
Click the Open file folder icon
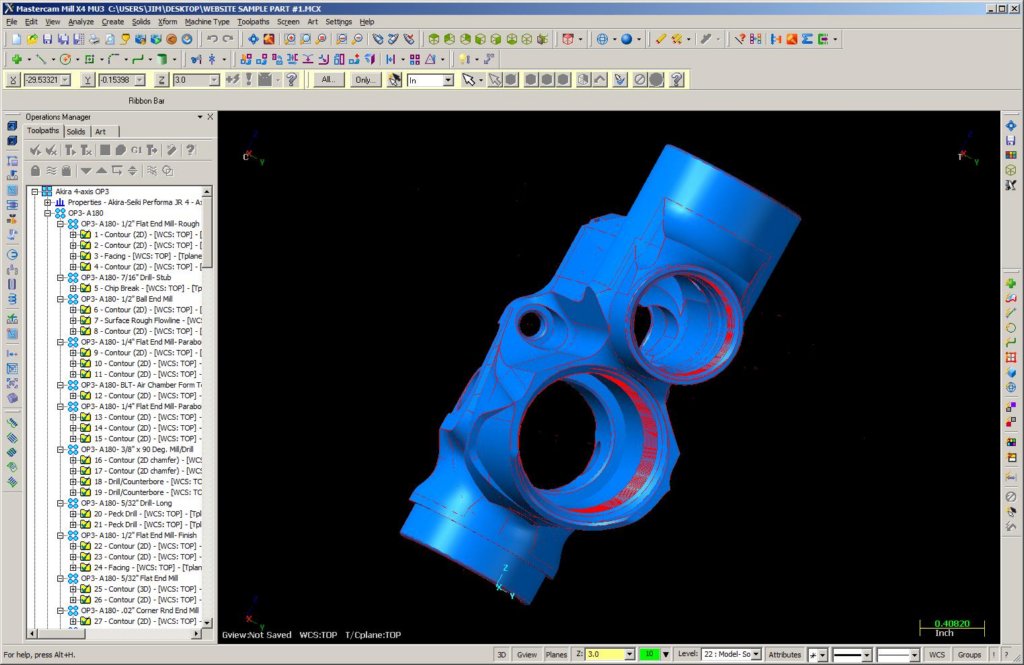click(32, 39)
